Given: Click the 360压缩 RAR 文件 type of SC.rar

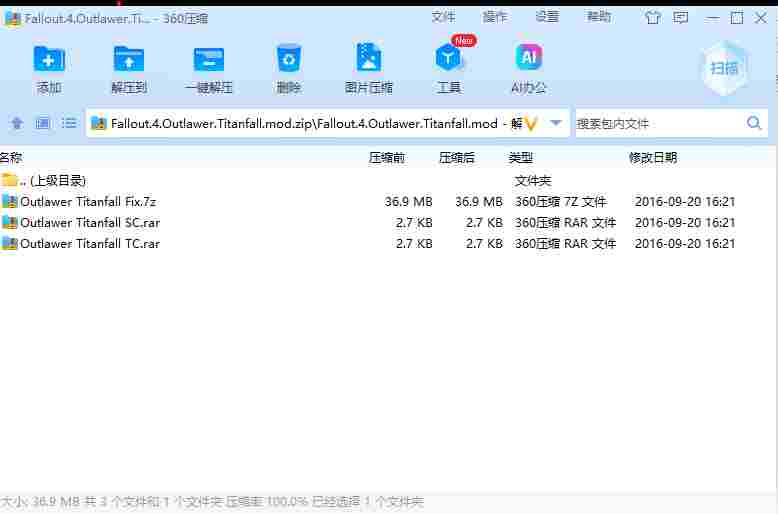Looking at the screenshot, I should (x=565, y=223).
